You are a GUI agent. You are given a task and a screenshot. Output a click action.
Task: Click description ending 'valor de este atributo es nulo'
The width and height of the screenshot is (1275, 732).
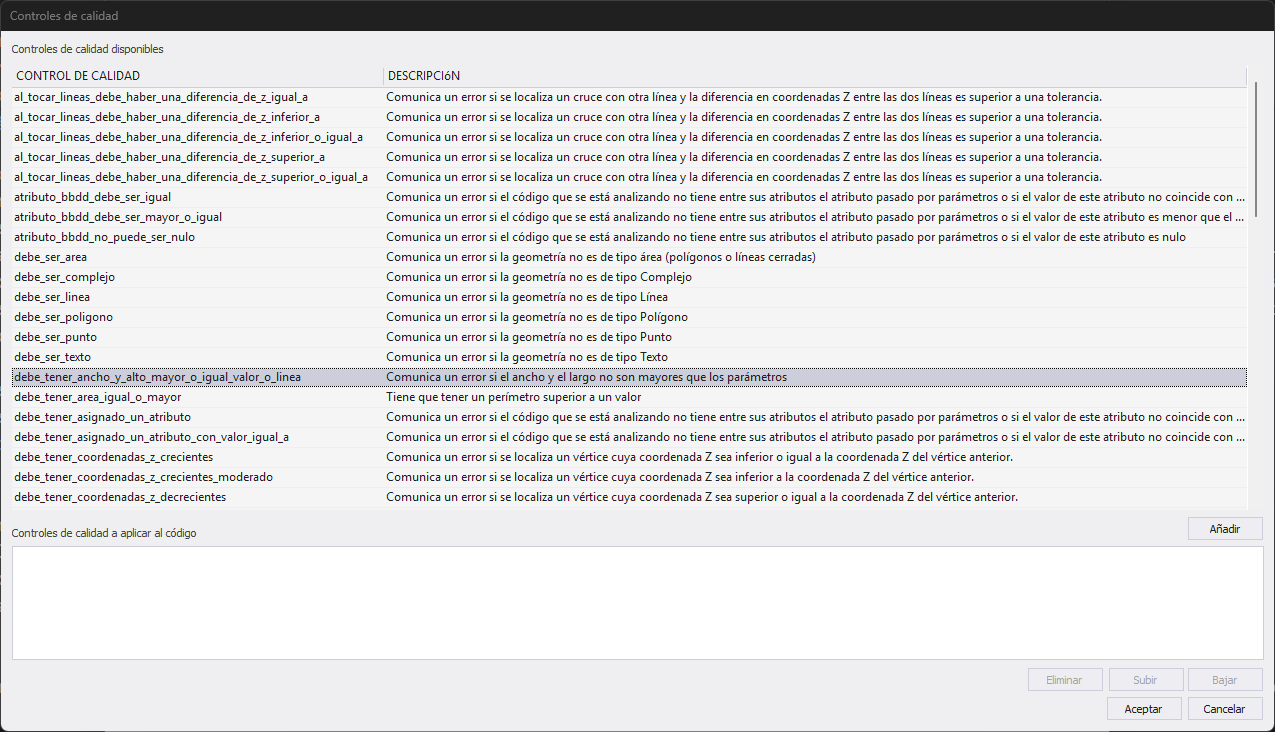[x=786, y=237]
